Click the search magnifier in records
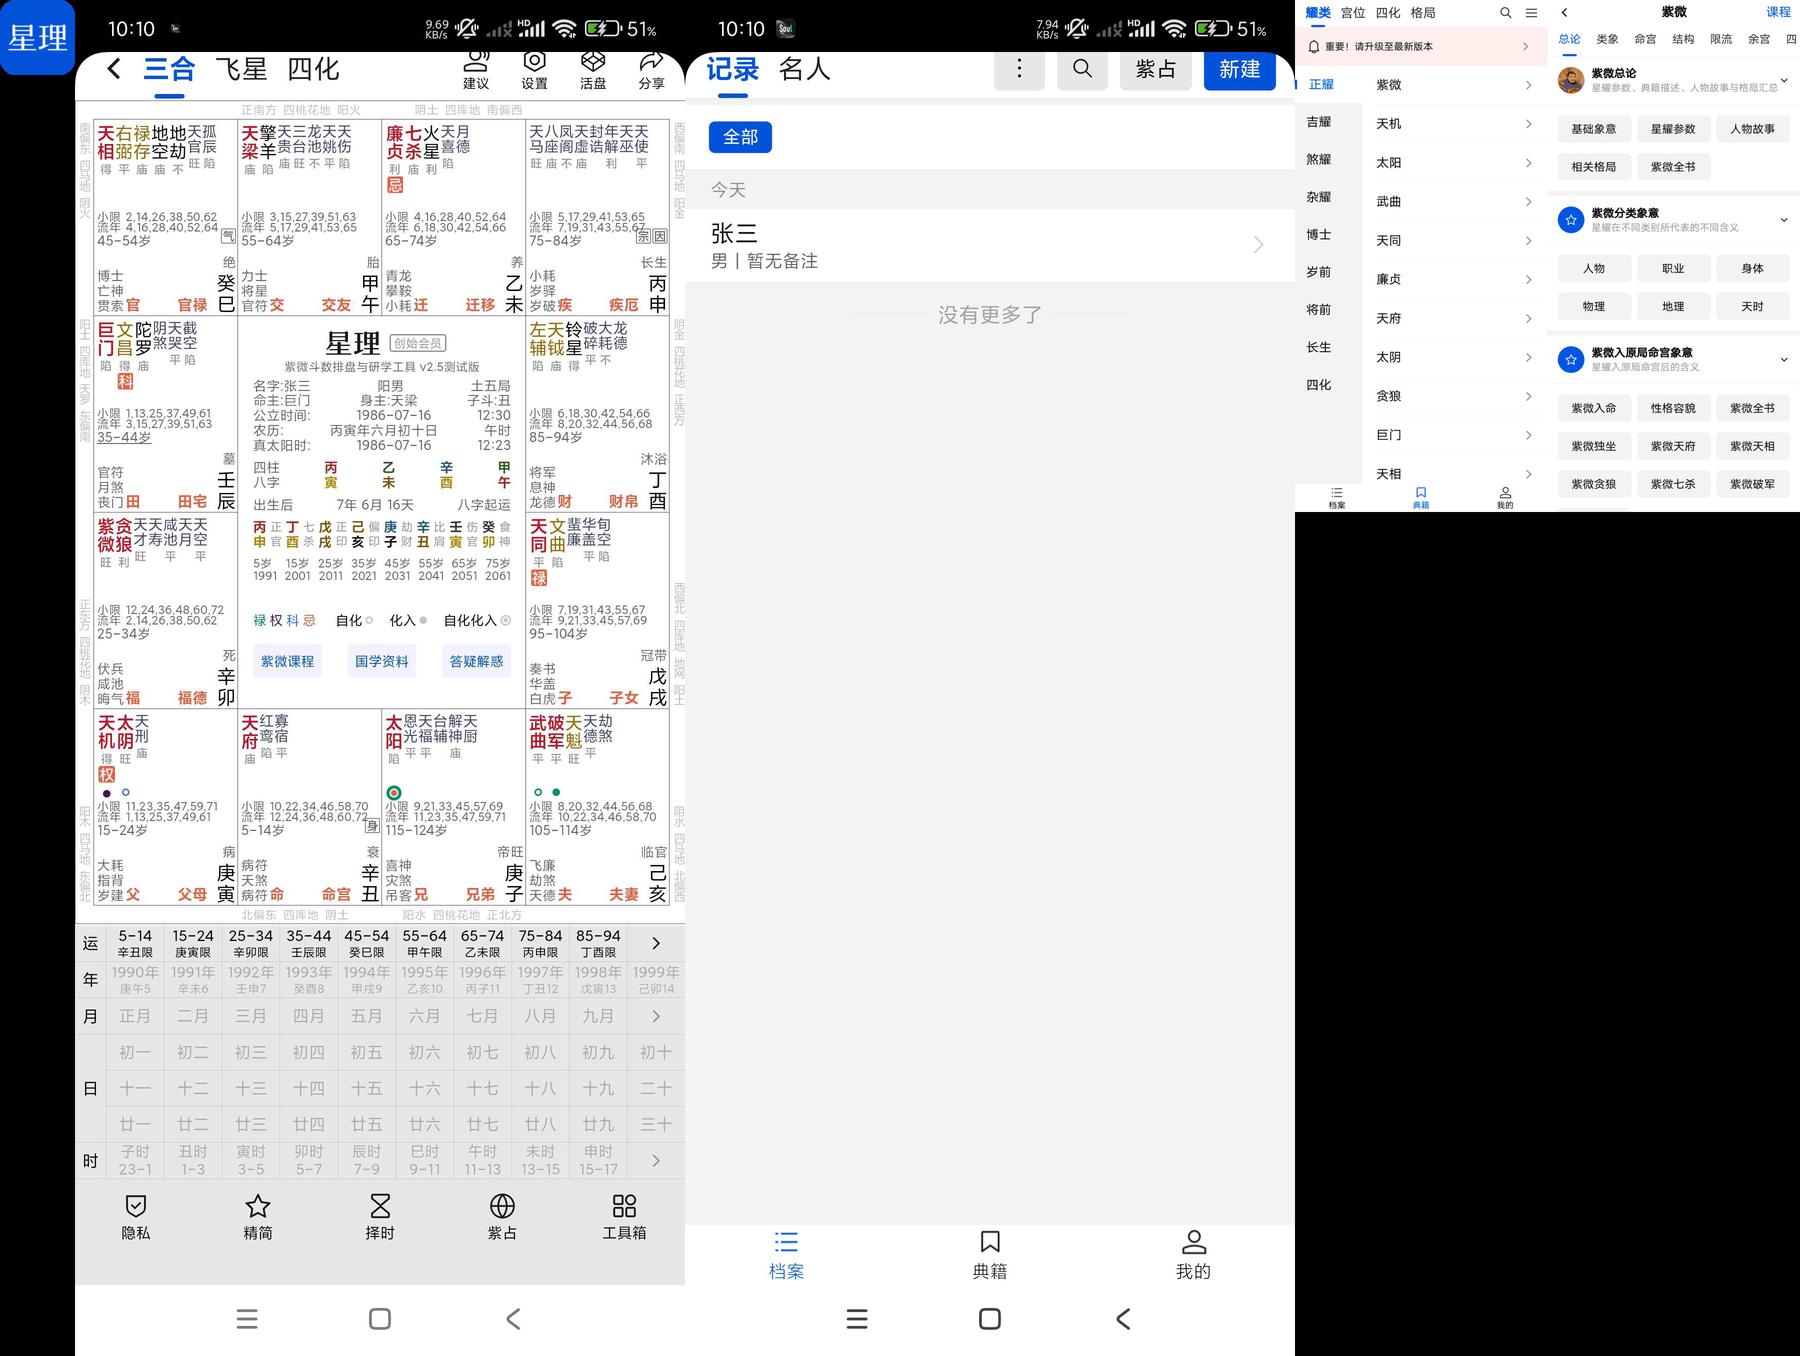1800x1356 pixels. click(1082, 69)
